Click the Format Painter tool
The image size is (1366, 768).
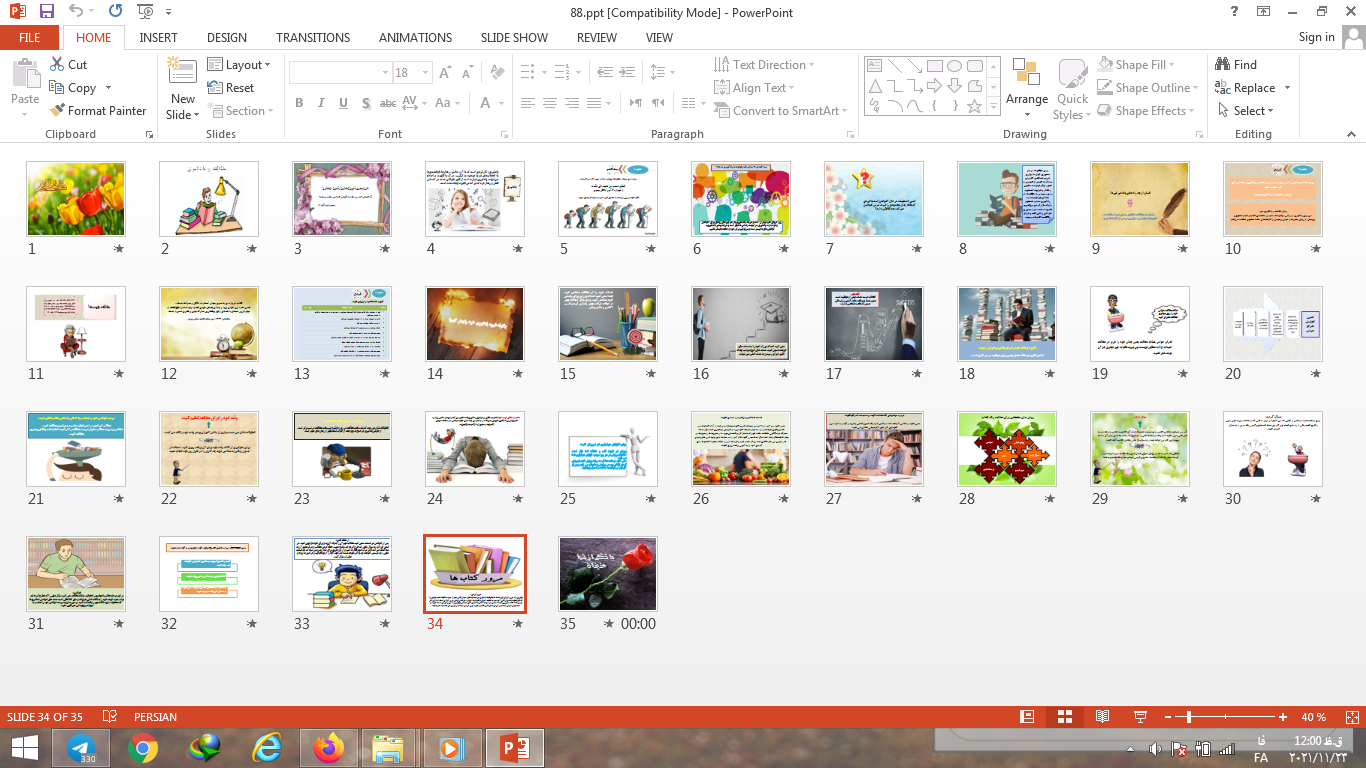pyautogui.click(x=98, y=111)
